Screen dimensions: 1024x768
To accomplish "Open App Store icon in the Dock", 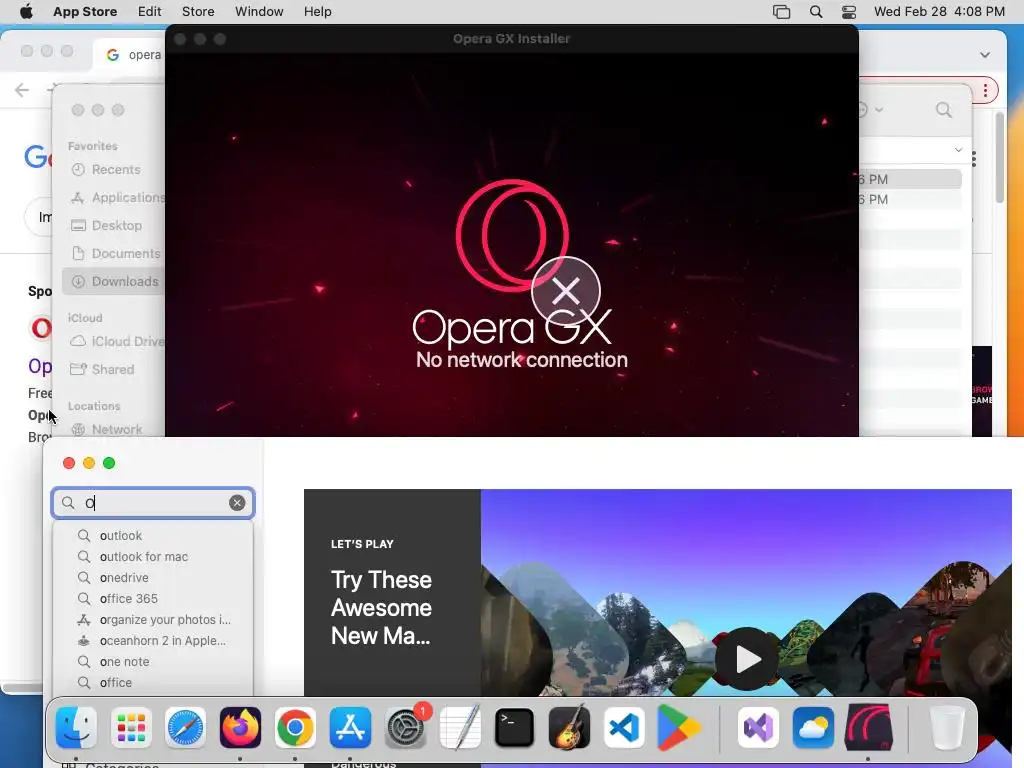I will [350, 728].
